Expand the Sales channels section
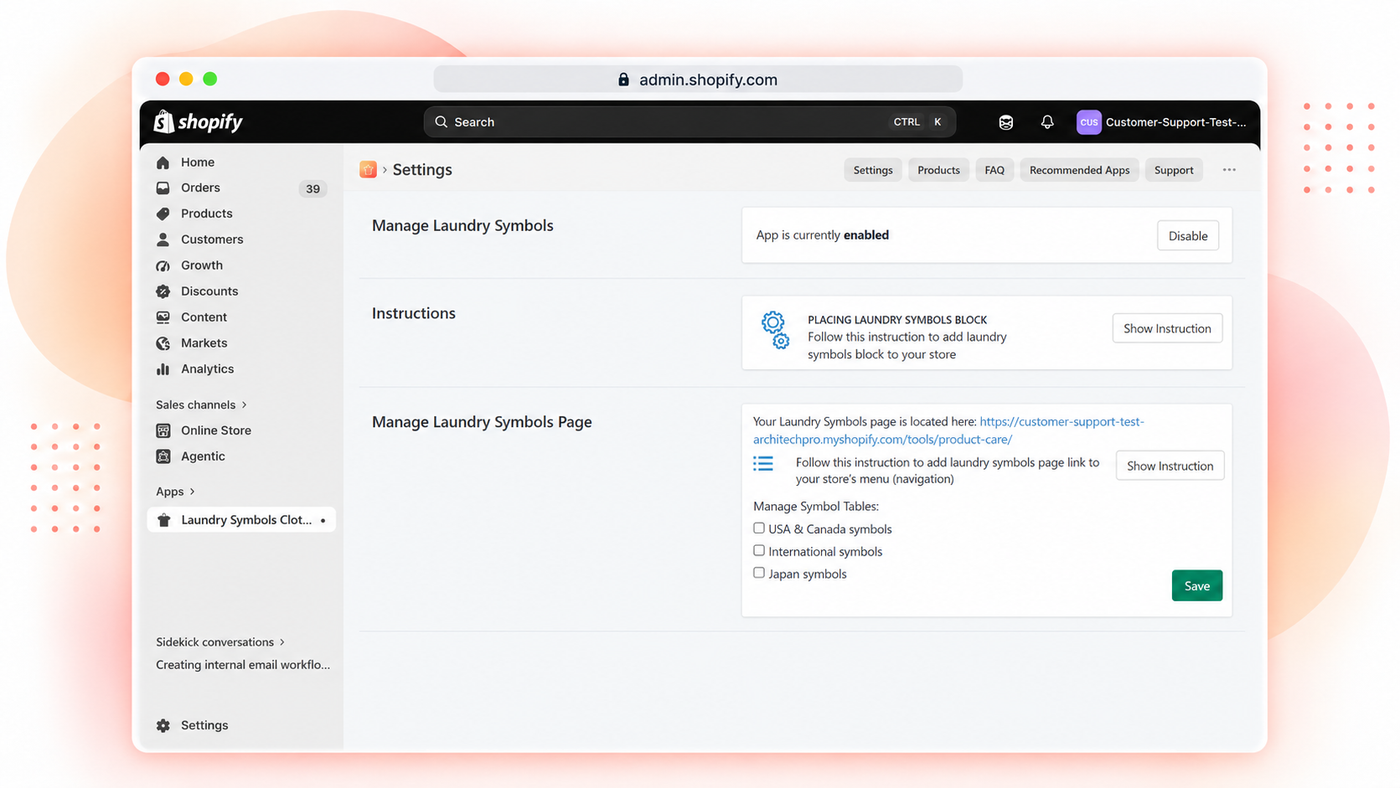The image size is (1400, 788). pyautogui.click(x=201, y=405)
